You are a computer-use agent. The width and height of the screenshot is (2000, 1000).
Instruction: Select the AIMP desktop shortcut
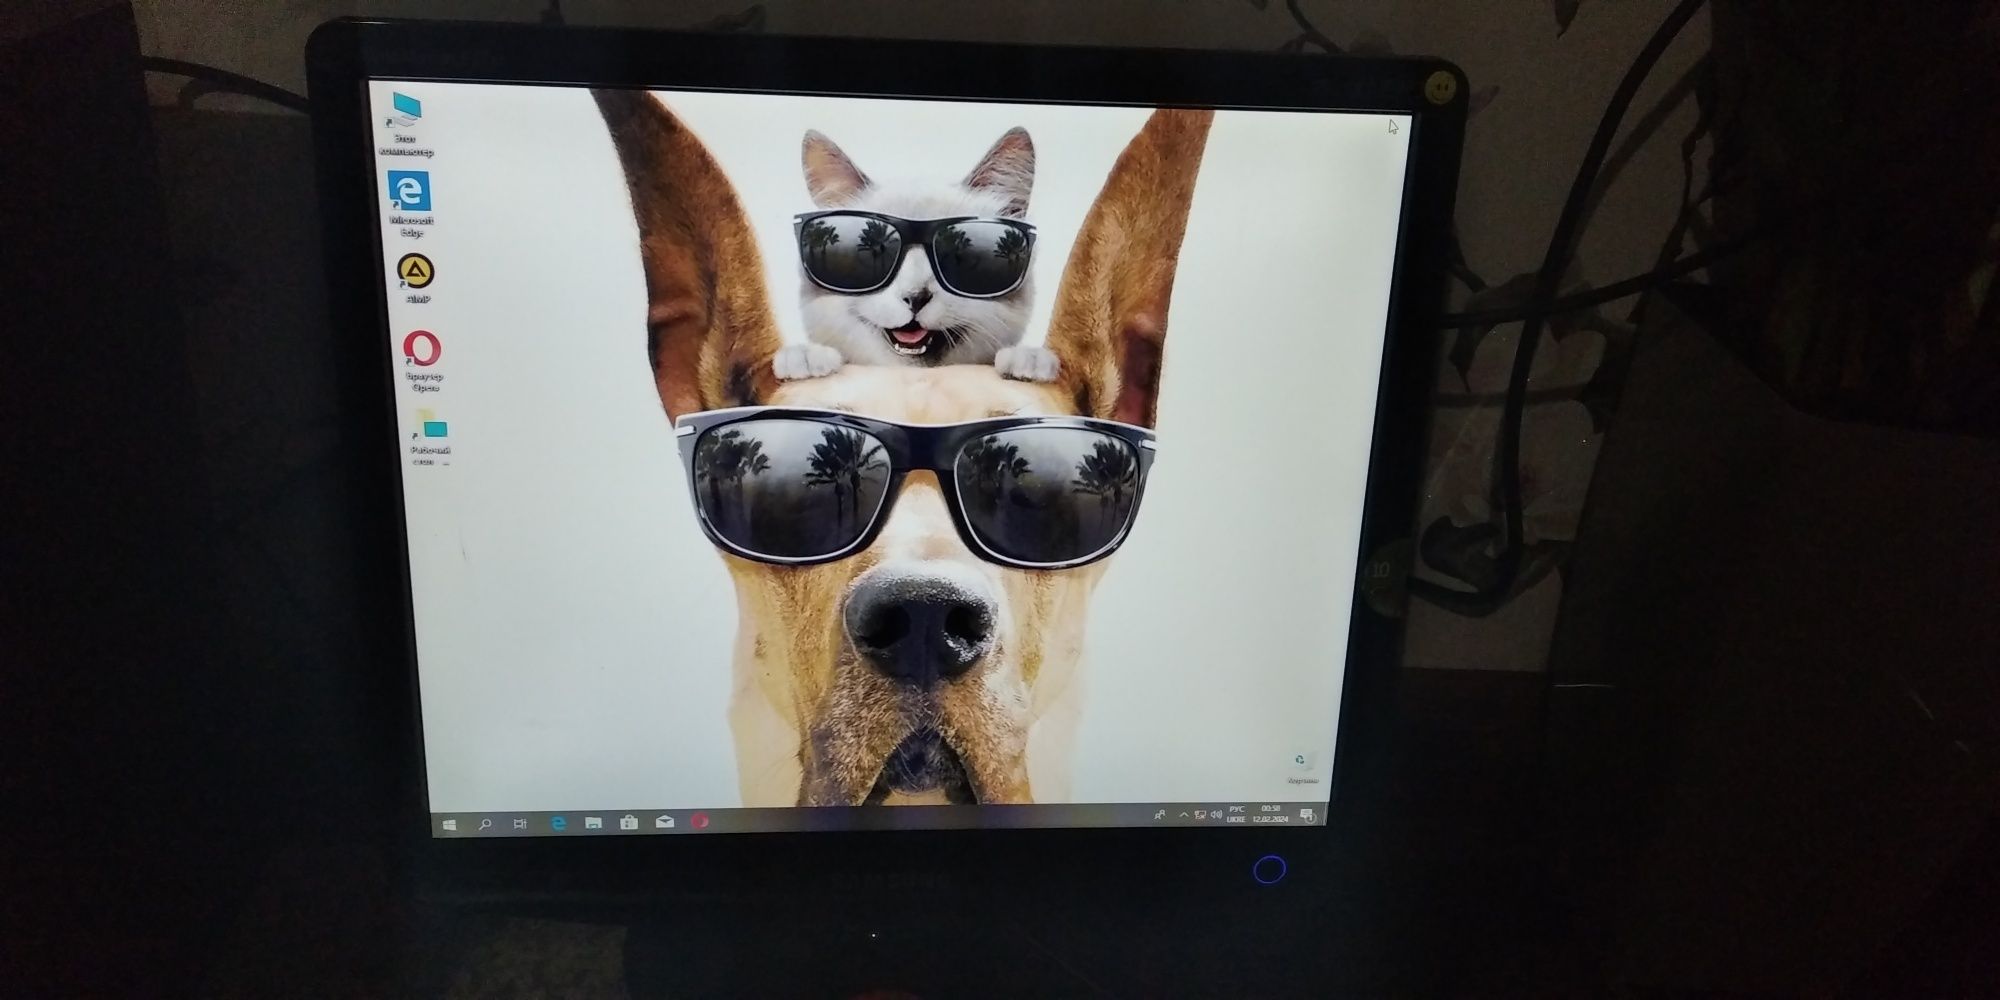pos(416,278)
